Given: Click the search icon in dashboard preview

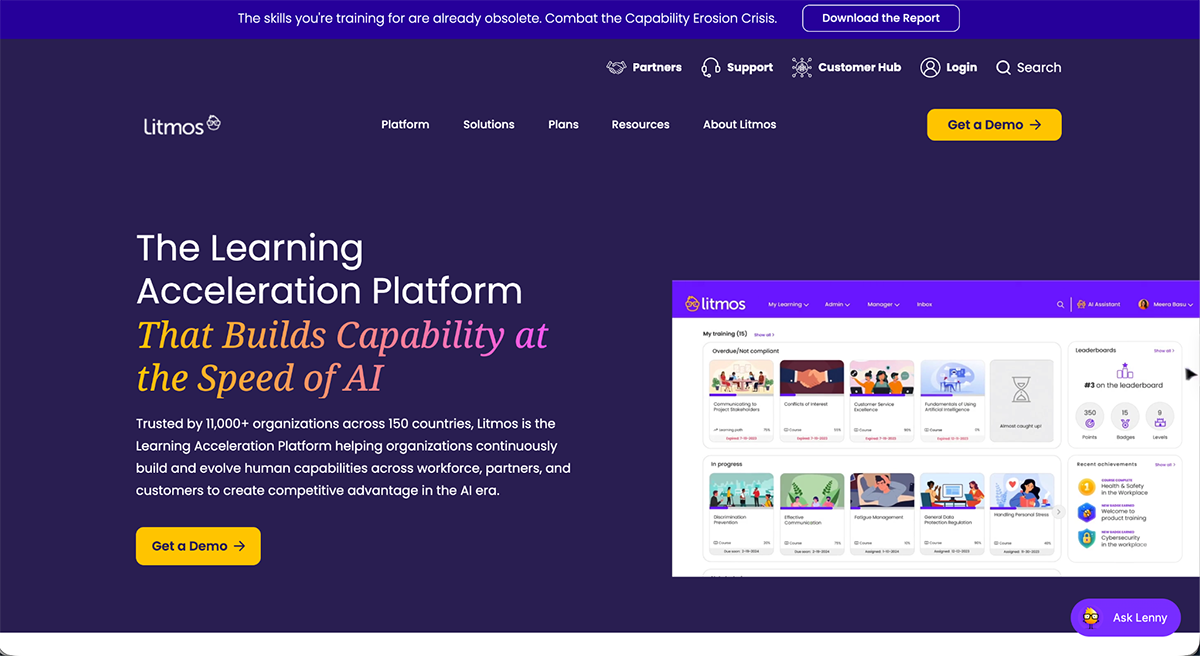Looking at the screenshot, I should point(1061,304).
